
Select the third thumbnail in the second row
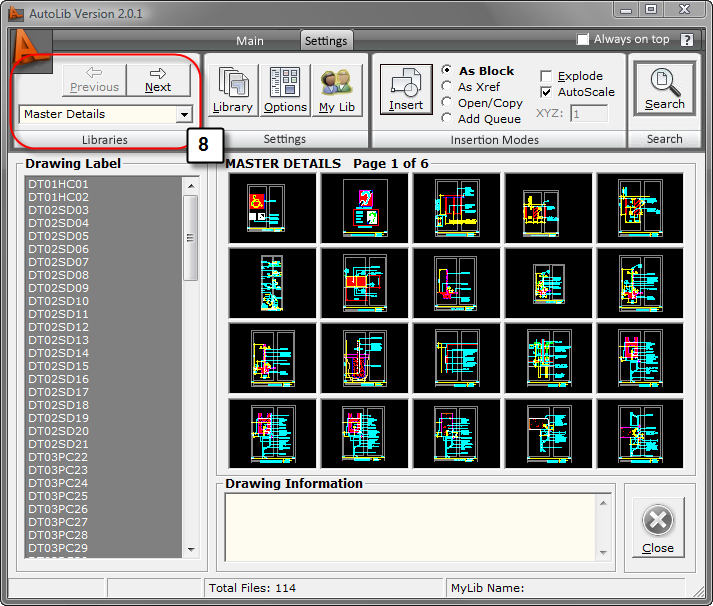pos(457,283)
